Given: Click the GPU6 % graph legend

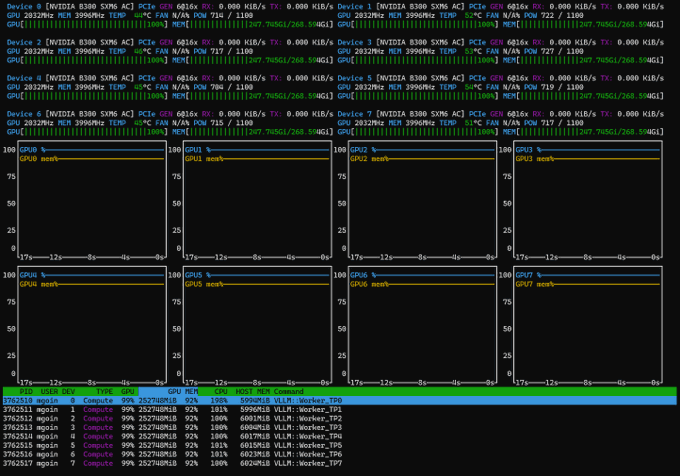Looking at the screenshot, I should pos(363,275).
